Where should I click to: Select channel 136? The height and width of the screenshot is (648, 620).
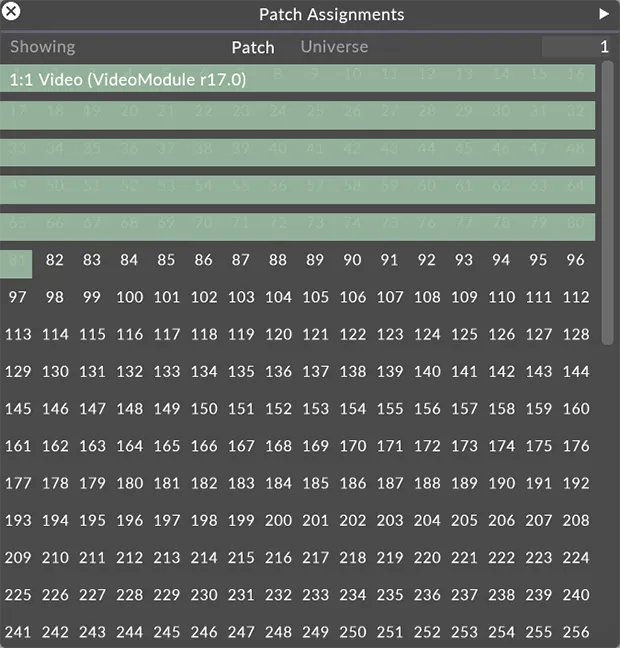coord(279,372)
